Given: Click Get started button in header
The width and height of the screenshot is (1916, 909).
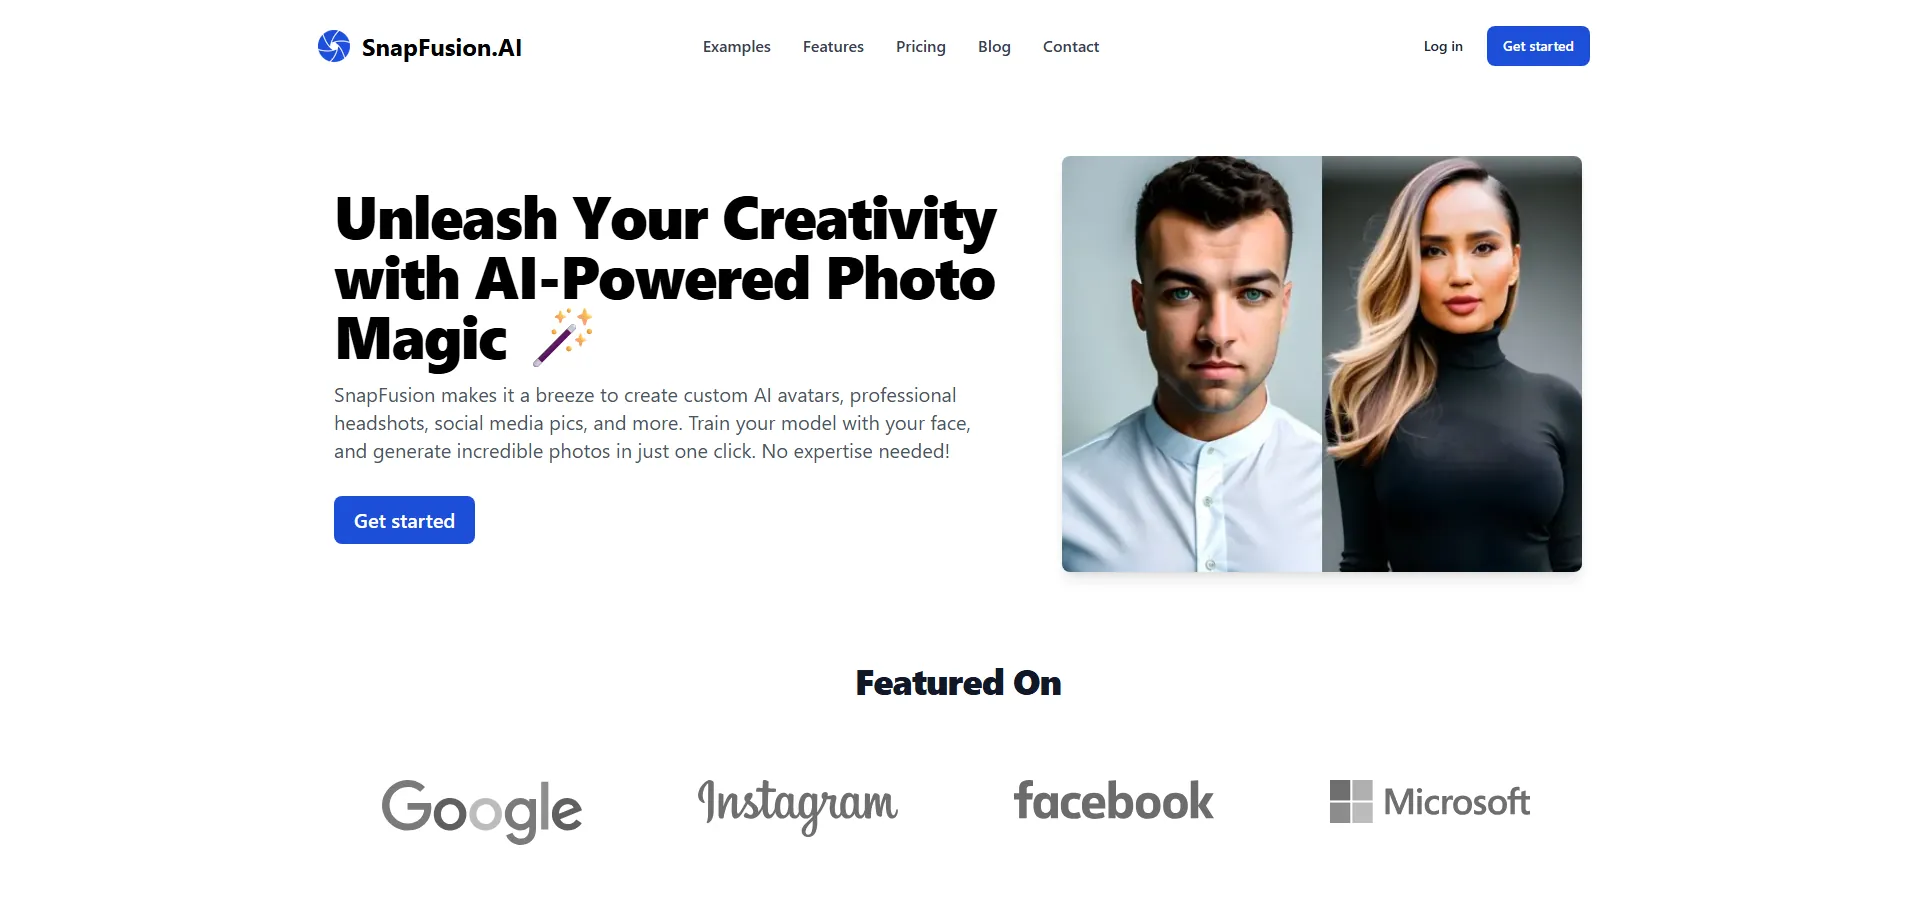Looking at the screenshot, I should pos(1538,46).
